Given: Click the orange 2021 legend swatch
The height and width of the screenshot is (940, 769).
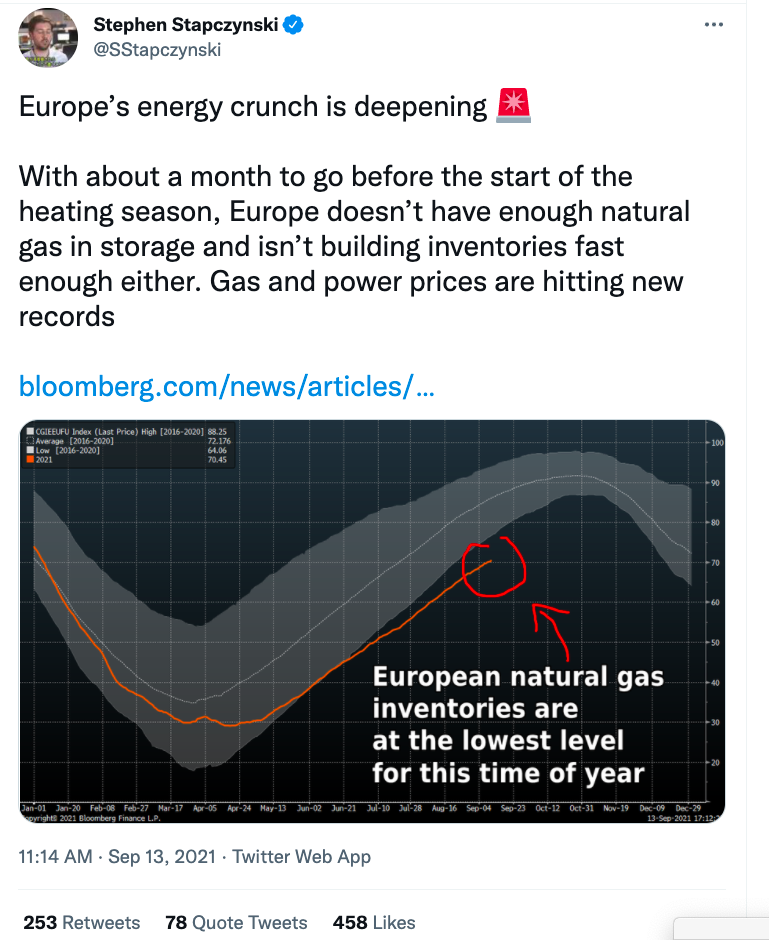Looking at the screenshot, I should click(x=29, y=460).
